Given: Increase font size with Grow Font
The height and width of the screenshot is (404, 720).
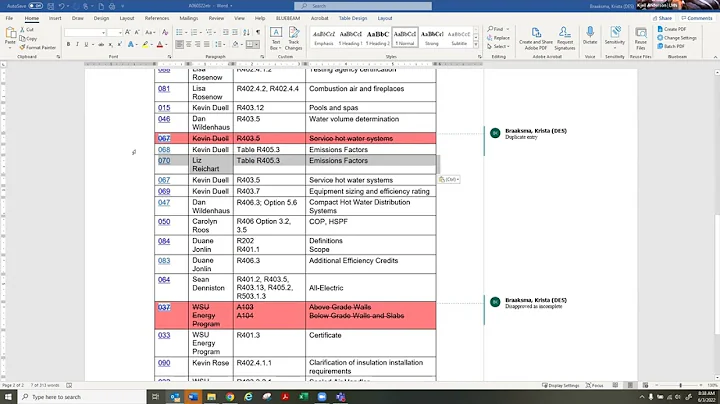Looking at the screenshot, I should point(128,32).
